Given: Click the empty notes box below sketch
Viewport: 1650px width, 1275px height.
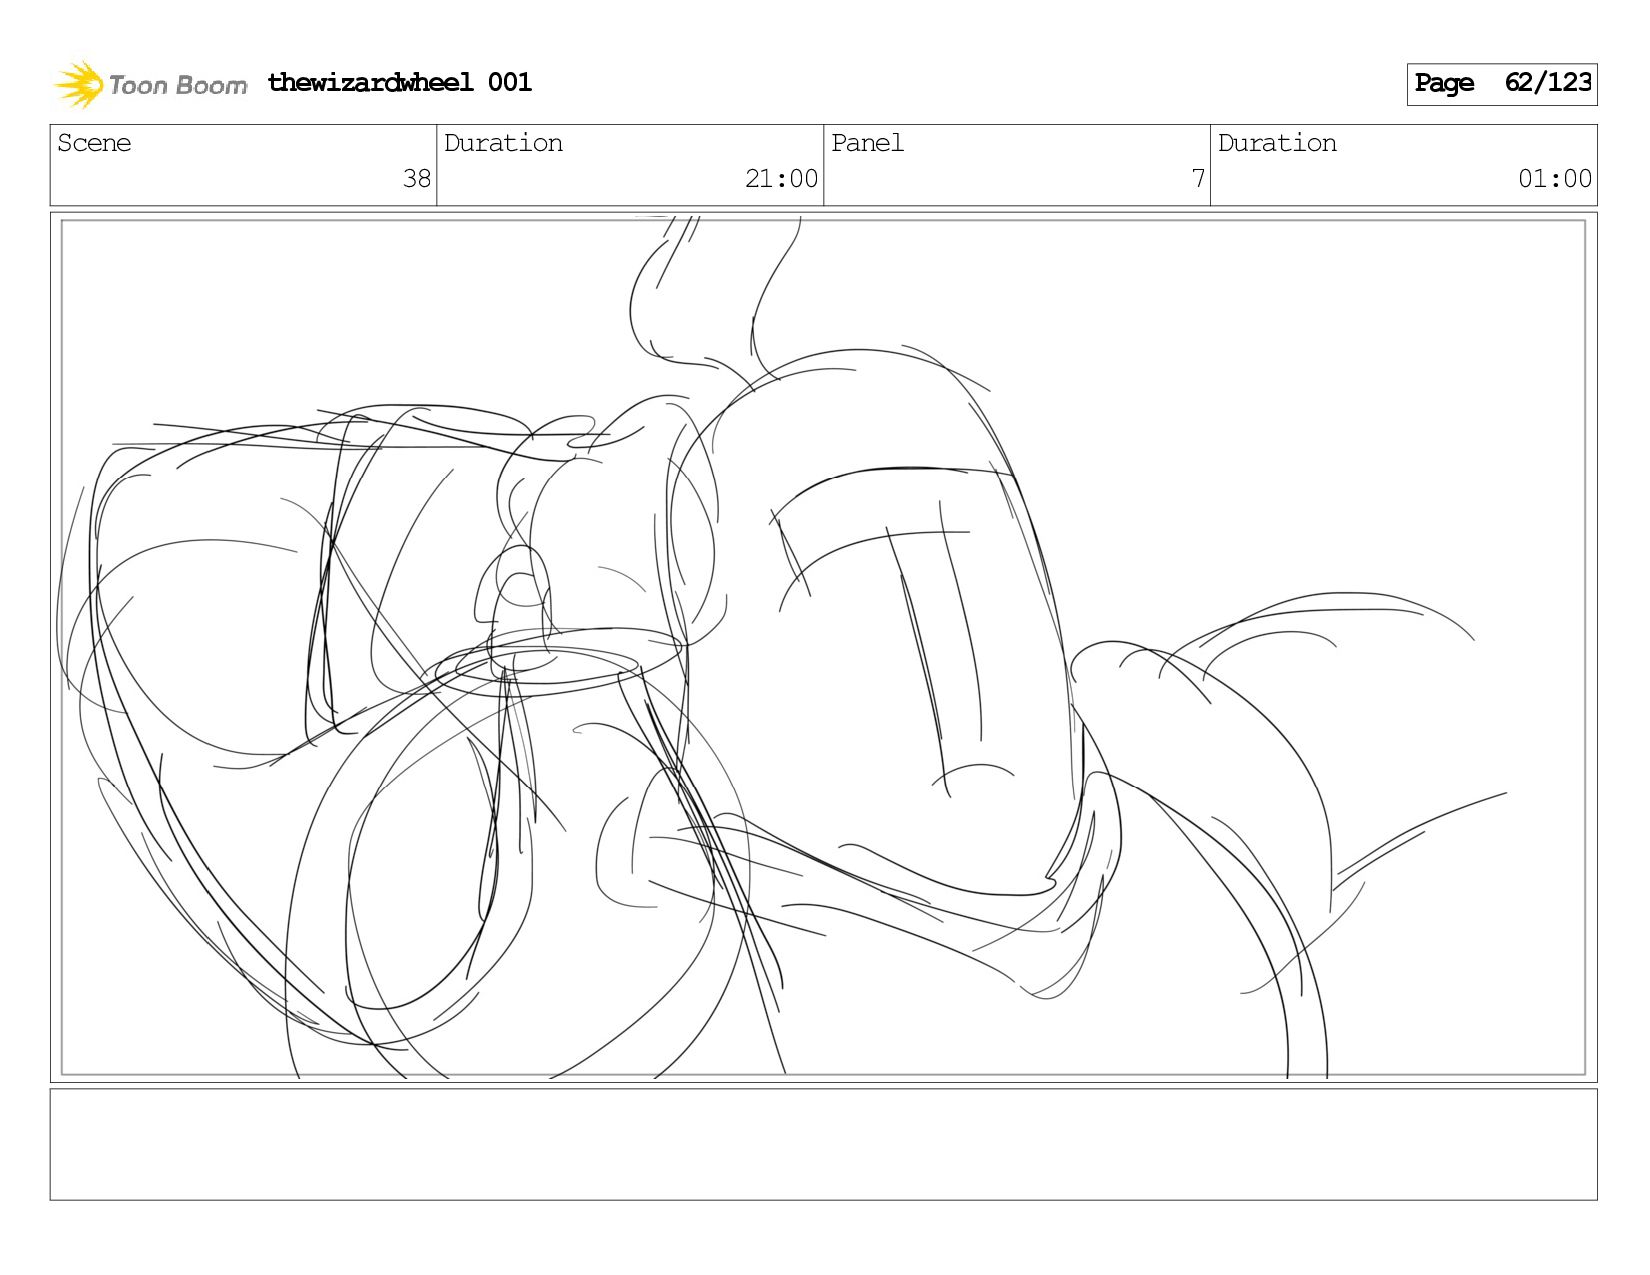Looking at the screenshot, I should coord(823,1144).
